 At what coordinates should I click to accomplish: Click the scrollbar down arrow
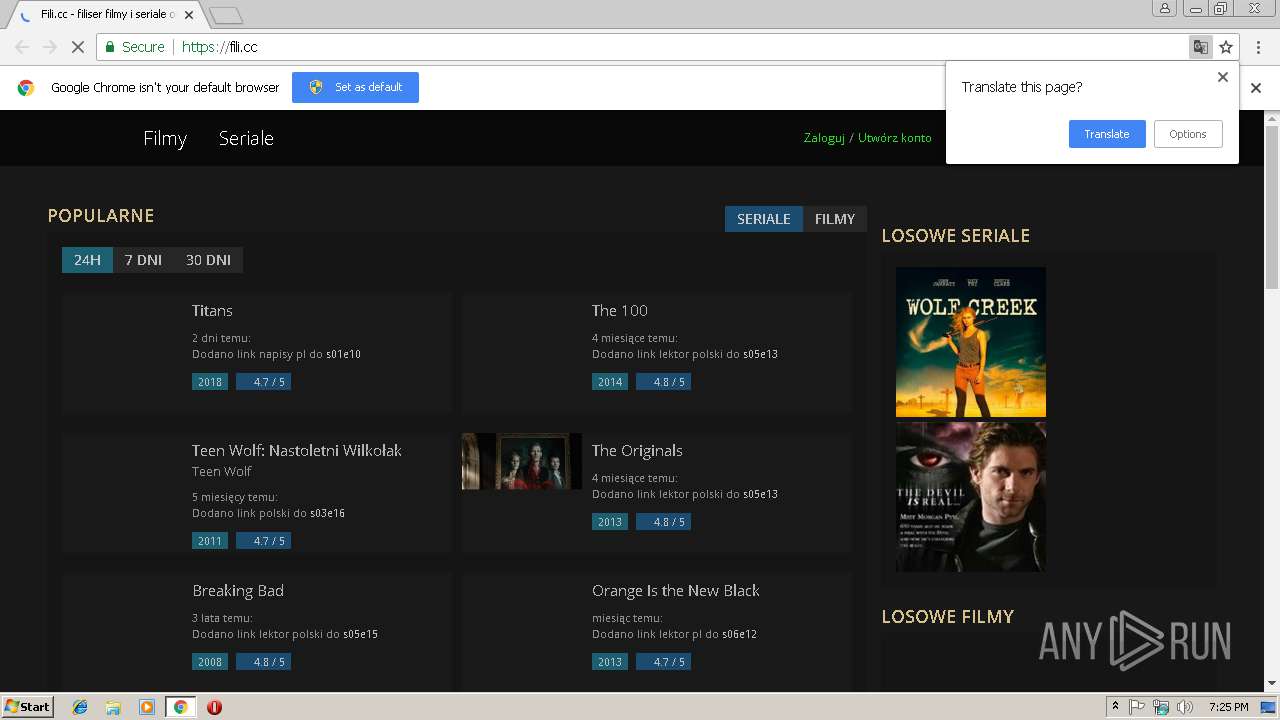point(1272,684)
